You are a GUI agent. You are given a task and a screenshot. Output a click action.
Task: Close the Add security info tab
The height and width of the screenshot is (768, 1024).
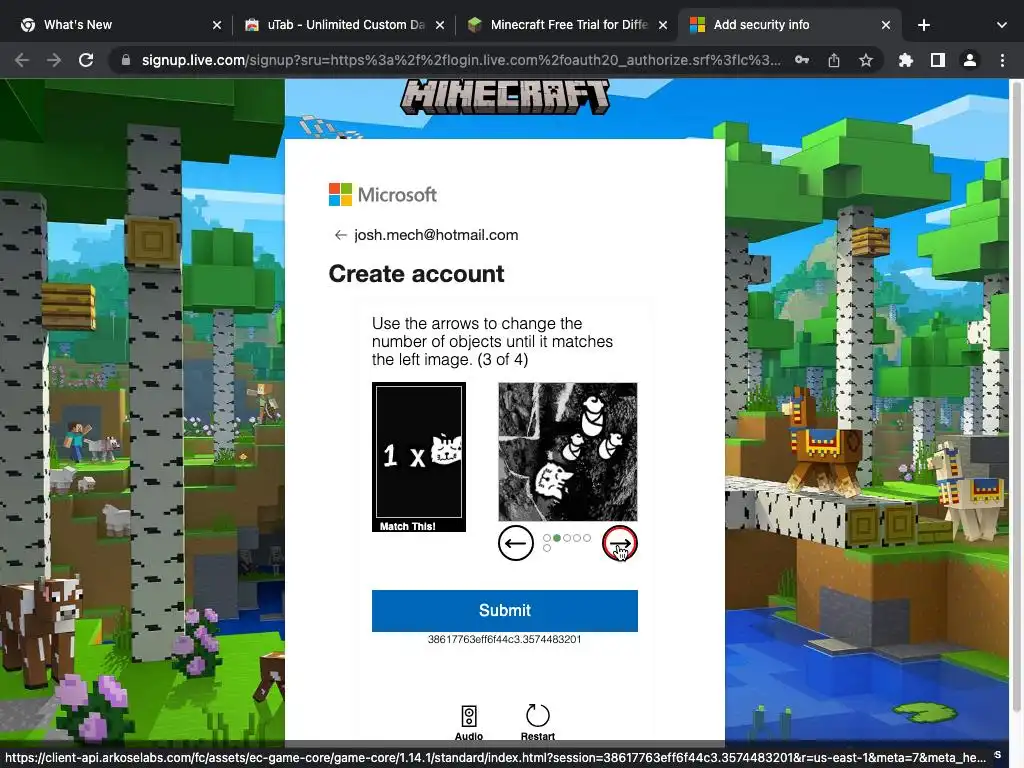[886, 25]
